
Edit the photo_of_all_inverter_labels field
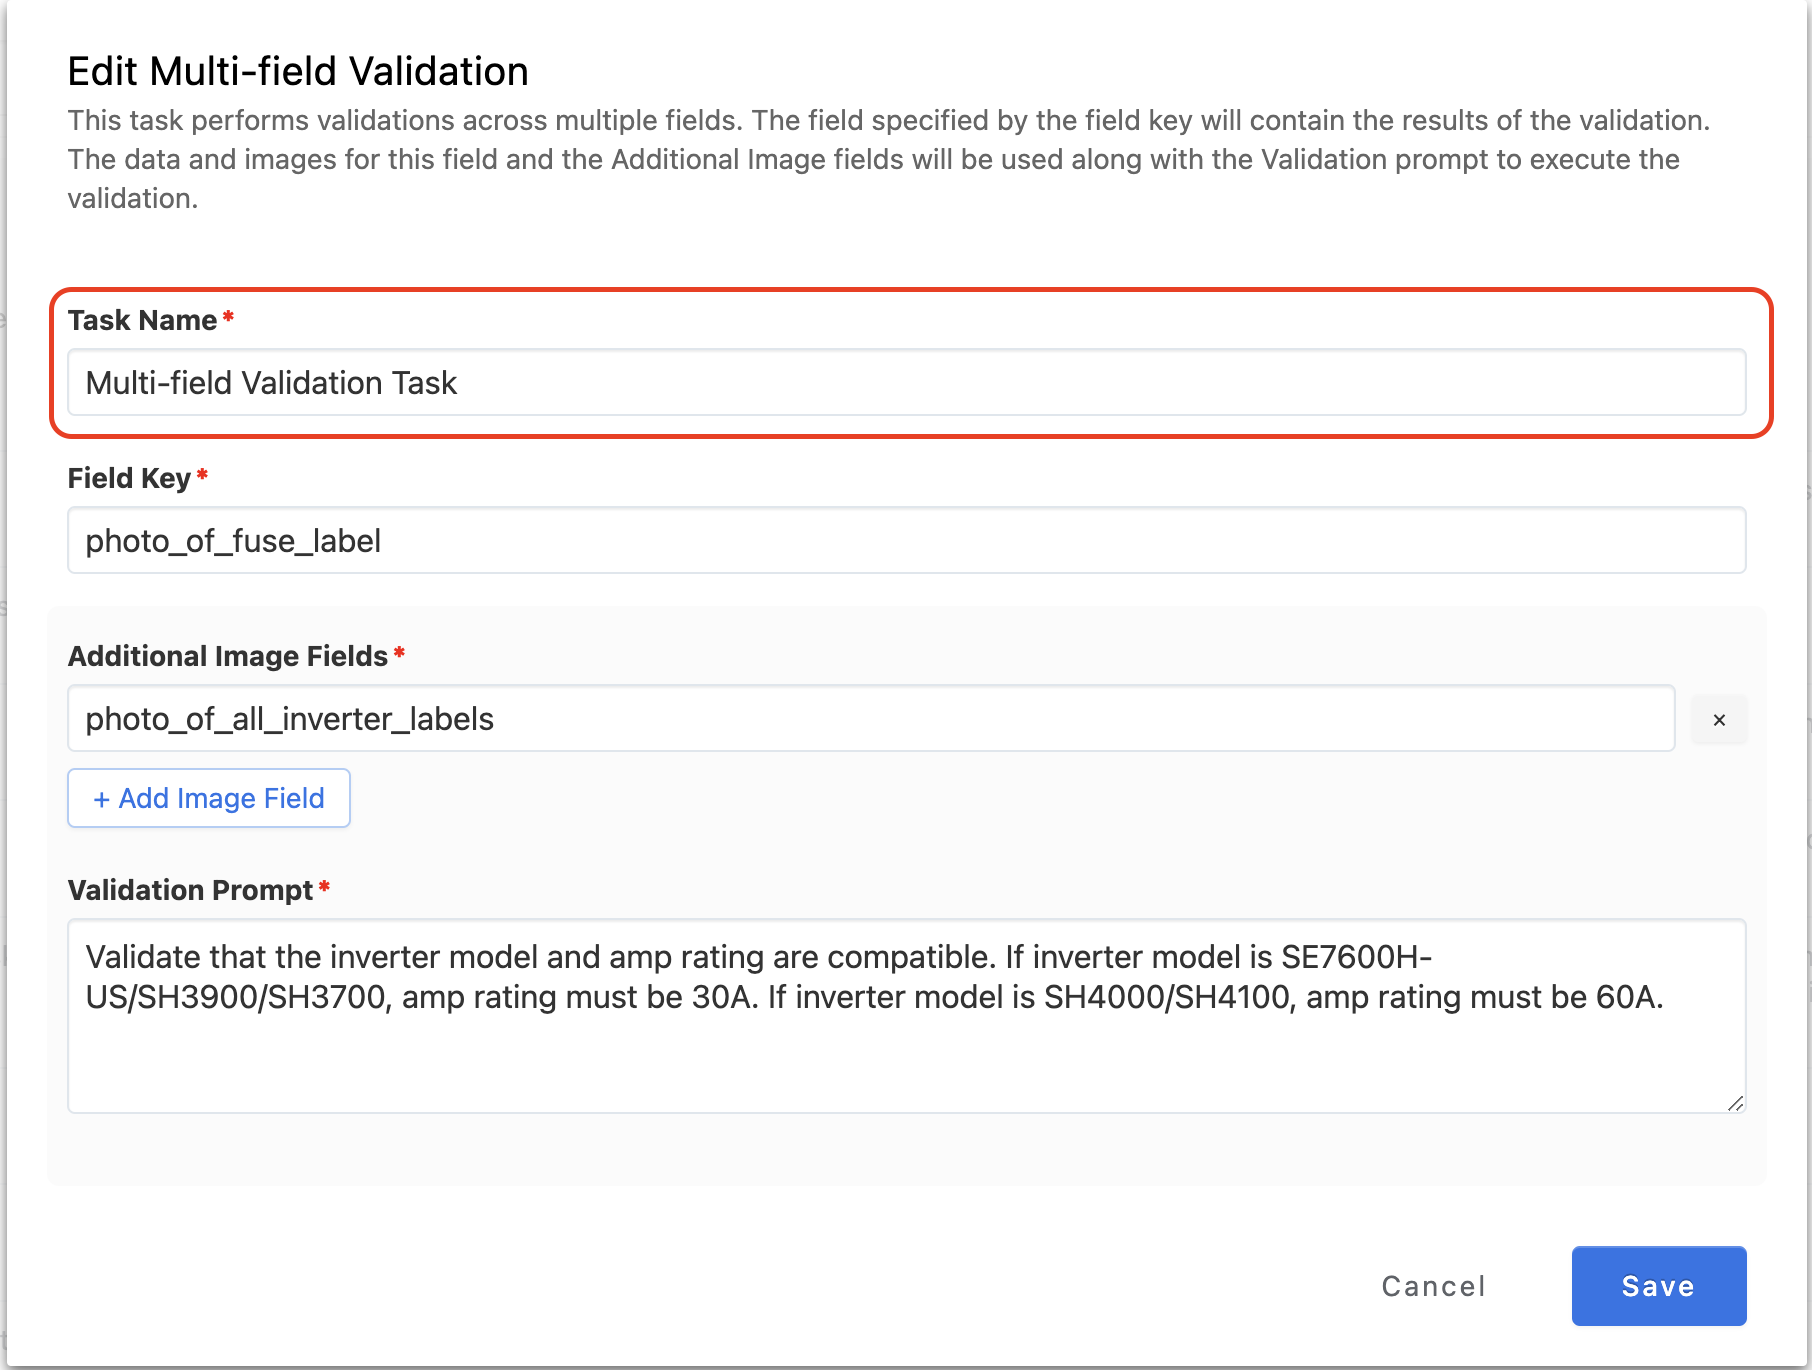tap(870, 719)
